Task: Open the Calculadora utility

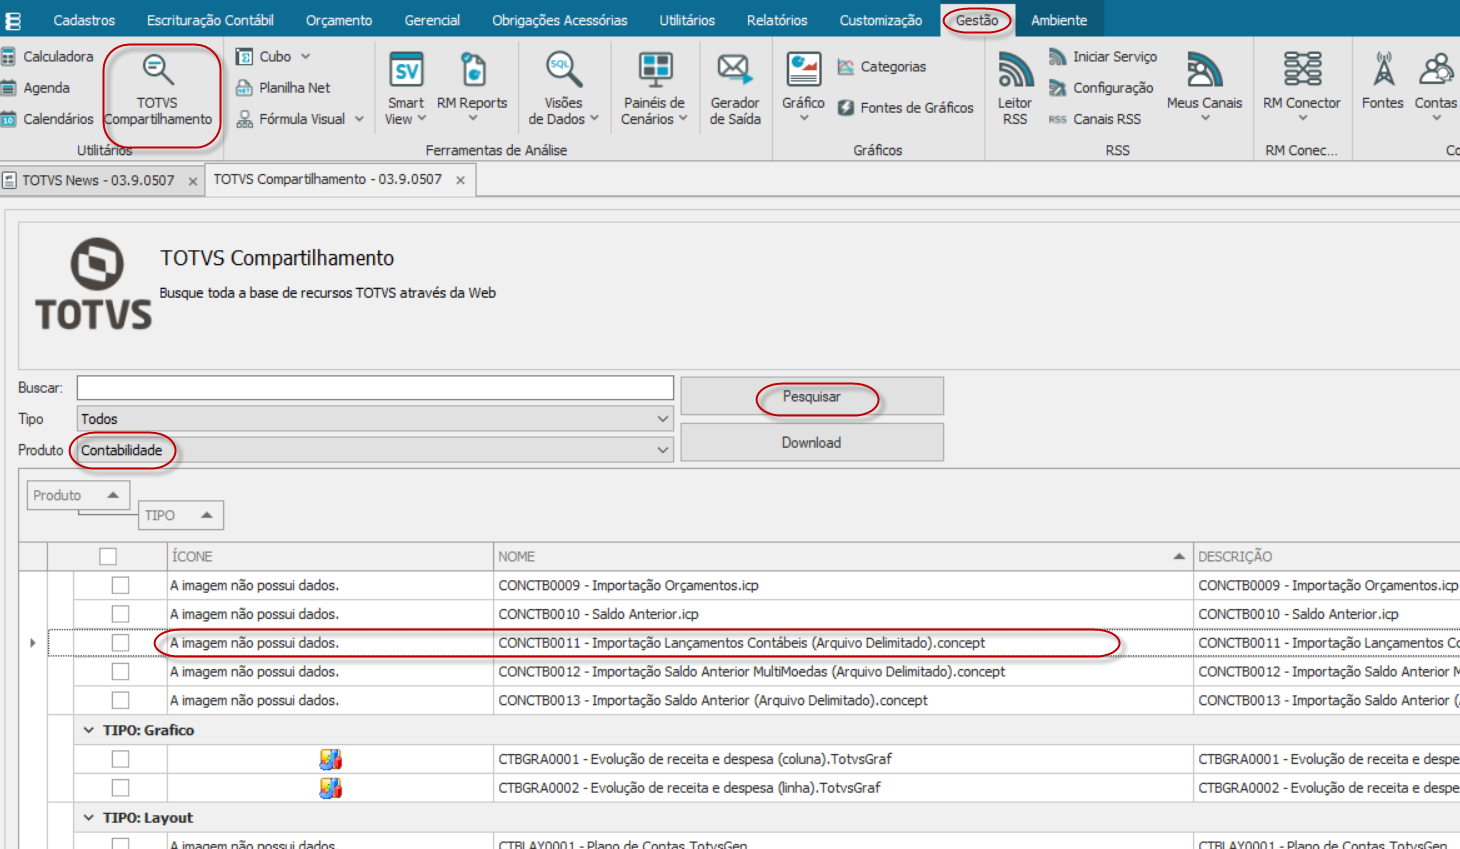Action: 48,57
